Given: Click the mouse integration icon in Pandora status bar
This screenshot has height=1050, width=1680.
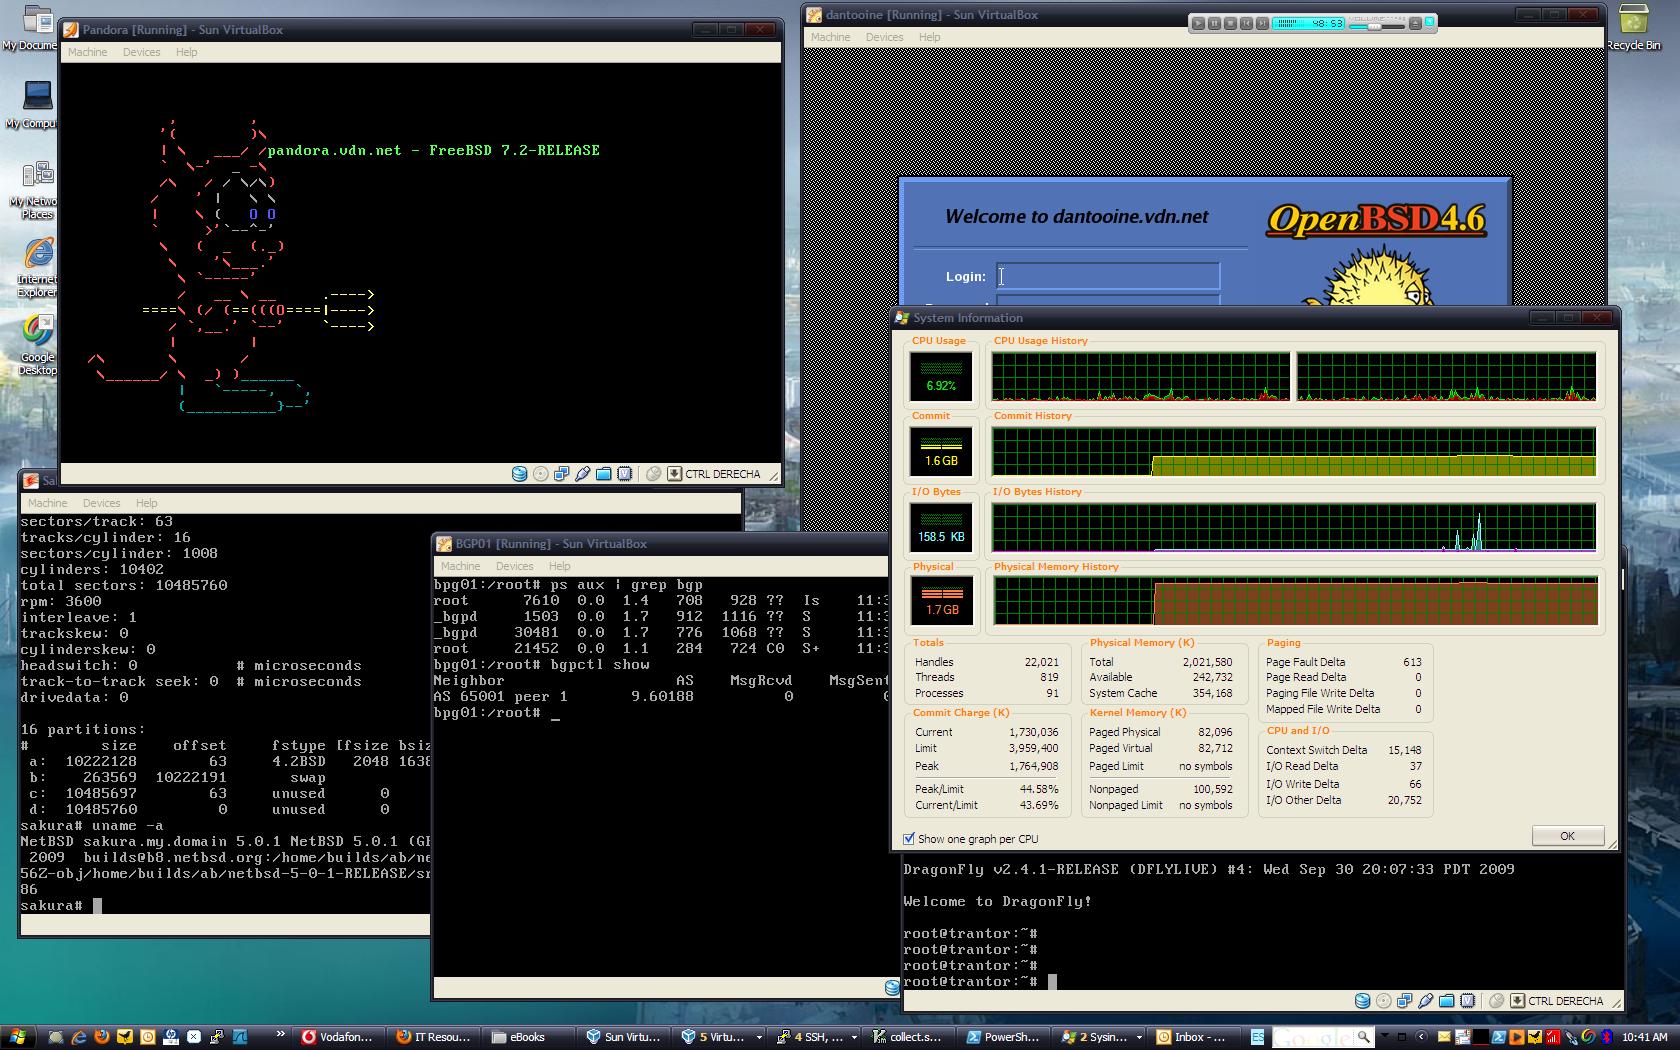Looking at the screenshot, I should coord(653,474).
